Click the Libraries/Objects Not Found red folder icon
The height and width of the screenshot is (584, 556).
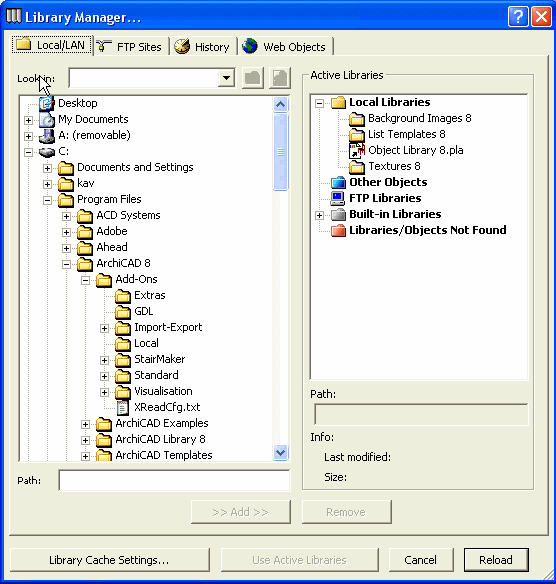click(338, 231)
